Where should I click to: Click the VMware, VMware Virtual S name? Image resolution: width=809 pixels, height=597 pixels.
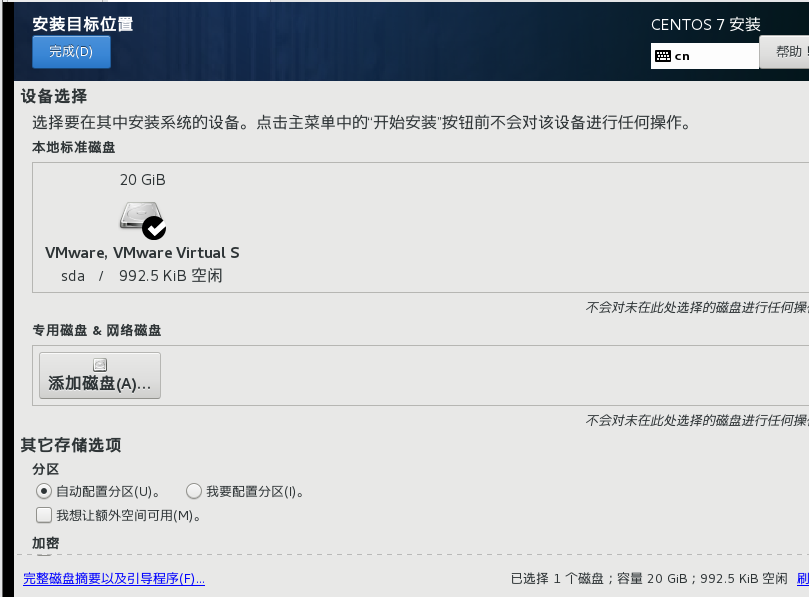click(142, 253)
